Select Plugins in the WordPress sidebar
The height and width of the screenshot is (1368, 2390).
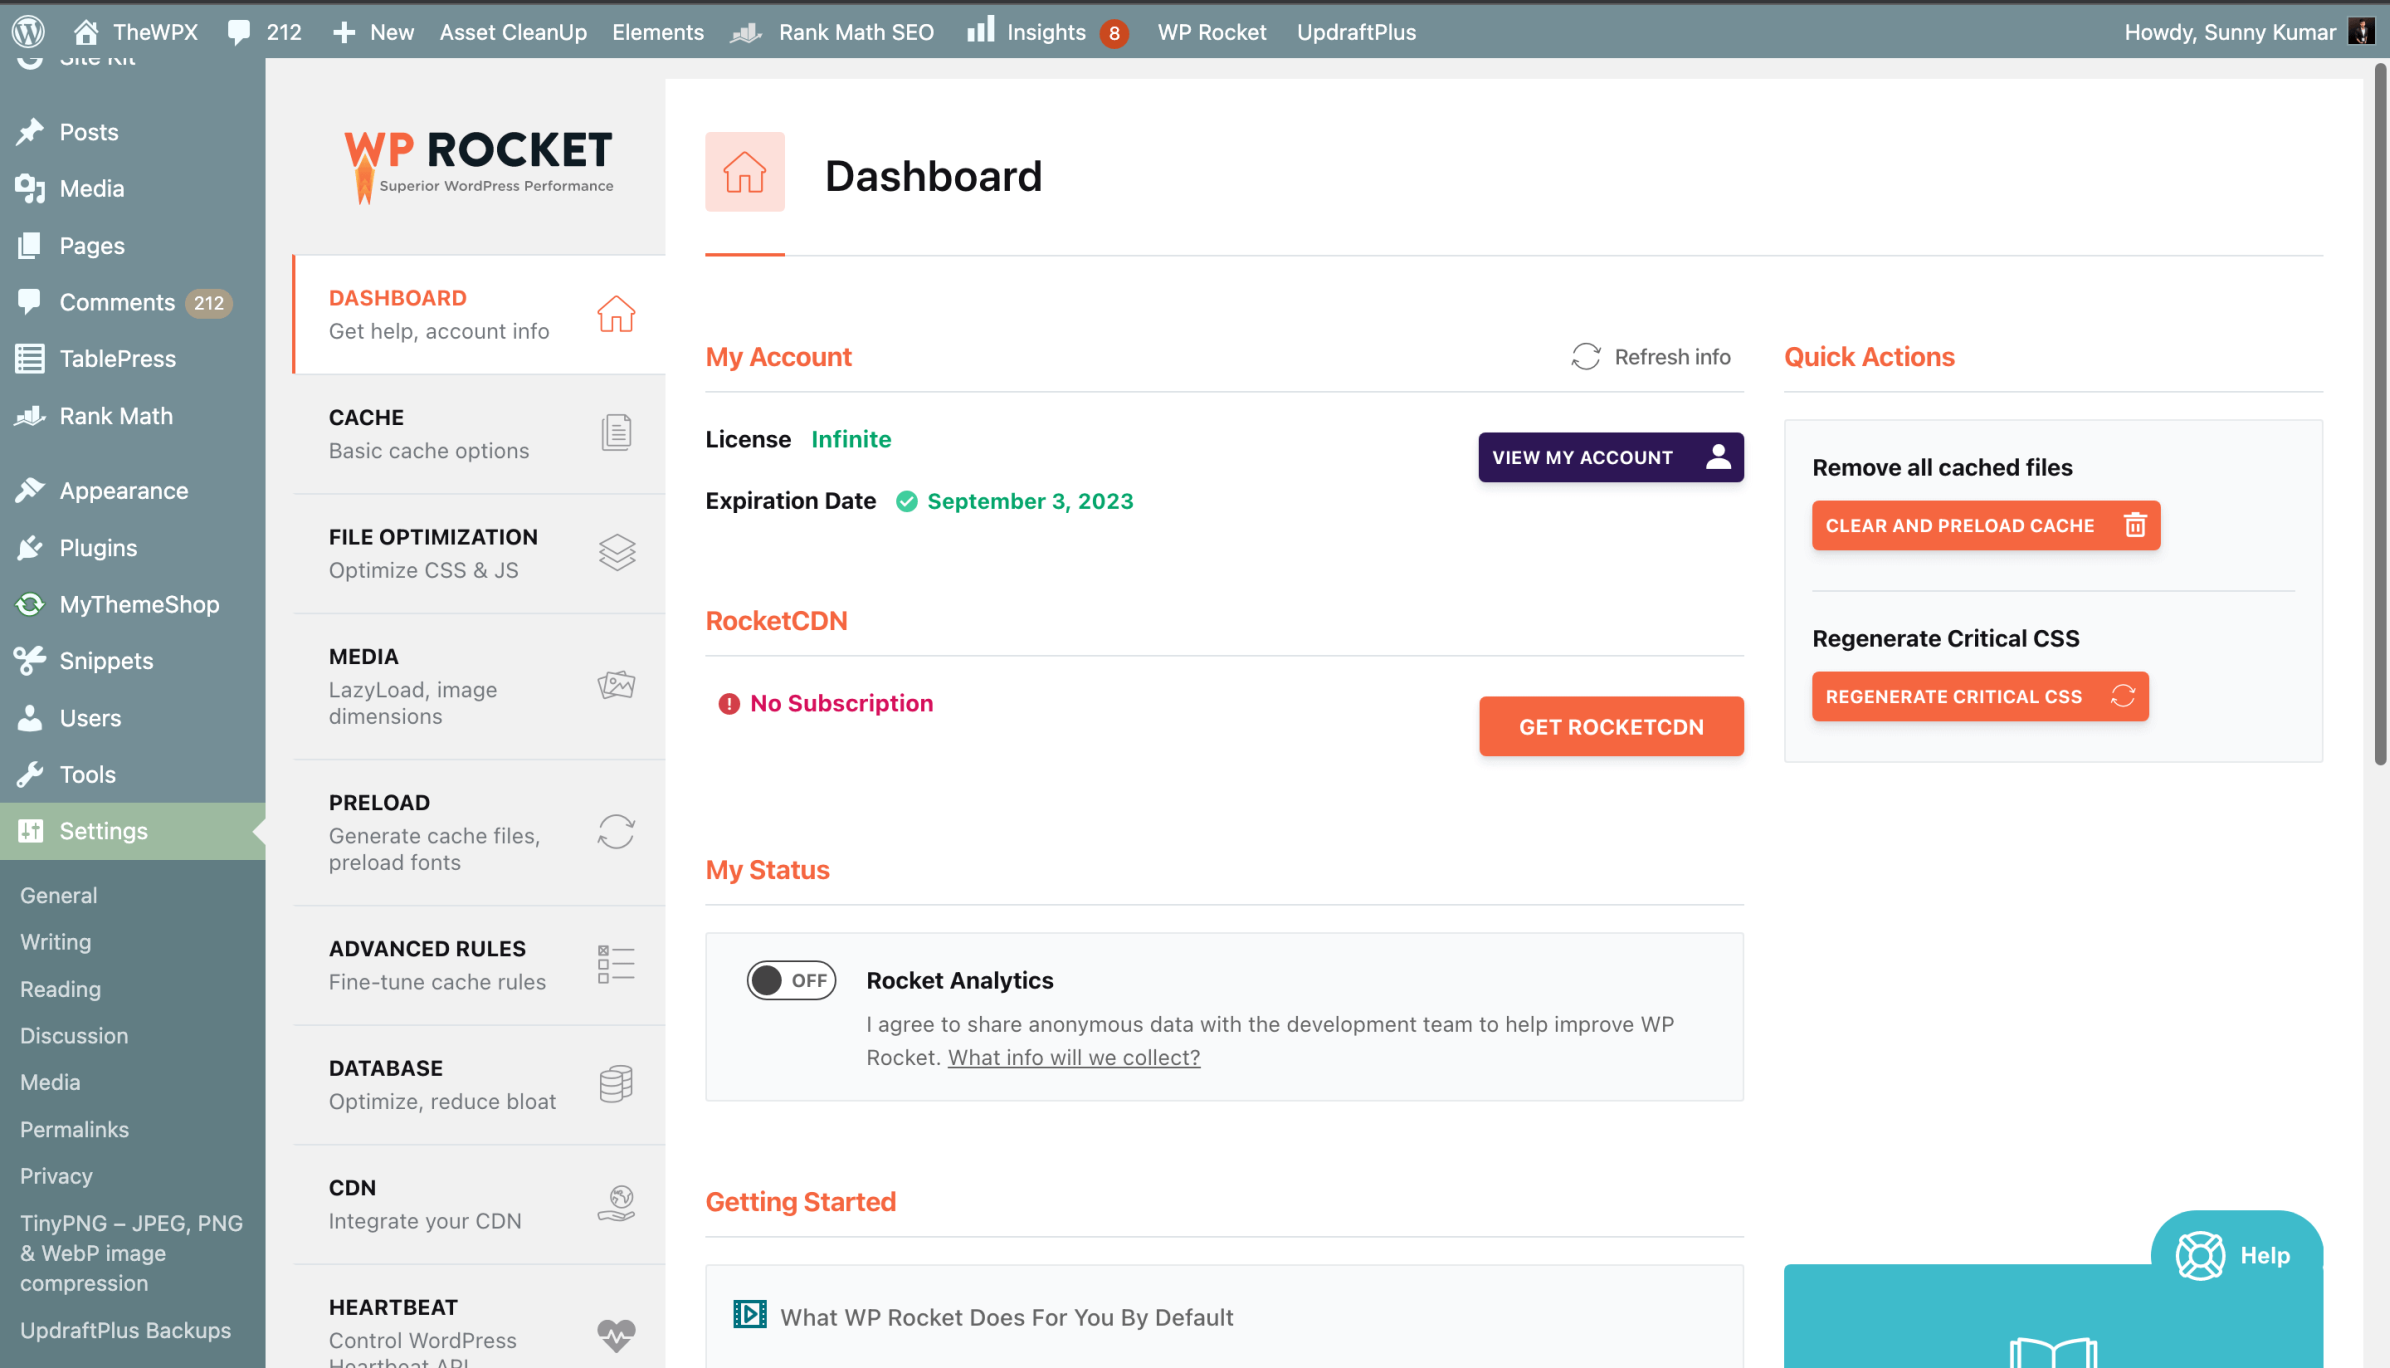(98, 548)
